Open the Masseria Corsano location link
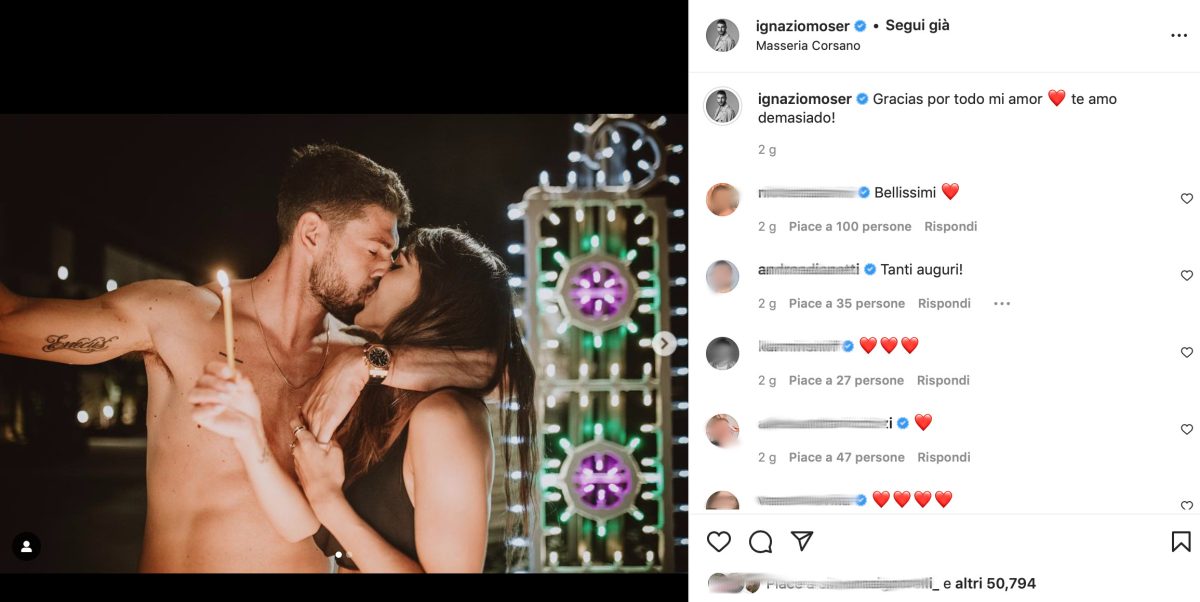The width and height of the screenshot is (1200, 602). [x=808, y=46]
